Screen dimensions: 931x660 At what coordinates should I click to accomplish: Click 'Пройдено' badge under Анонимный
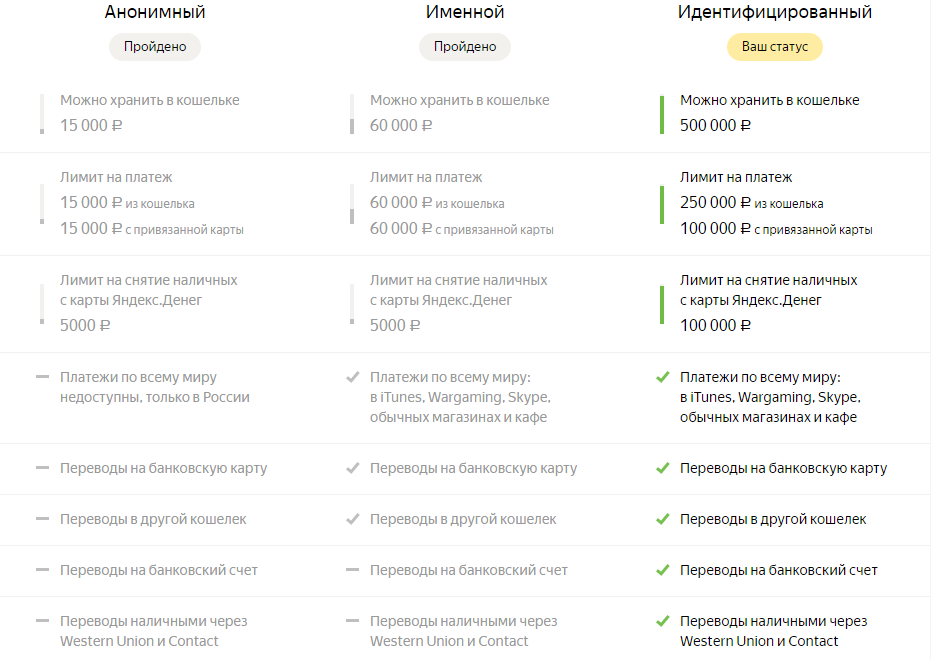(155, 47)
